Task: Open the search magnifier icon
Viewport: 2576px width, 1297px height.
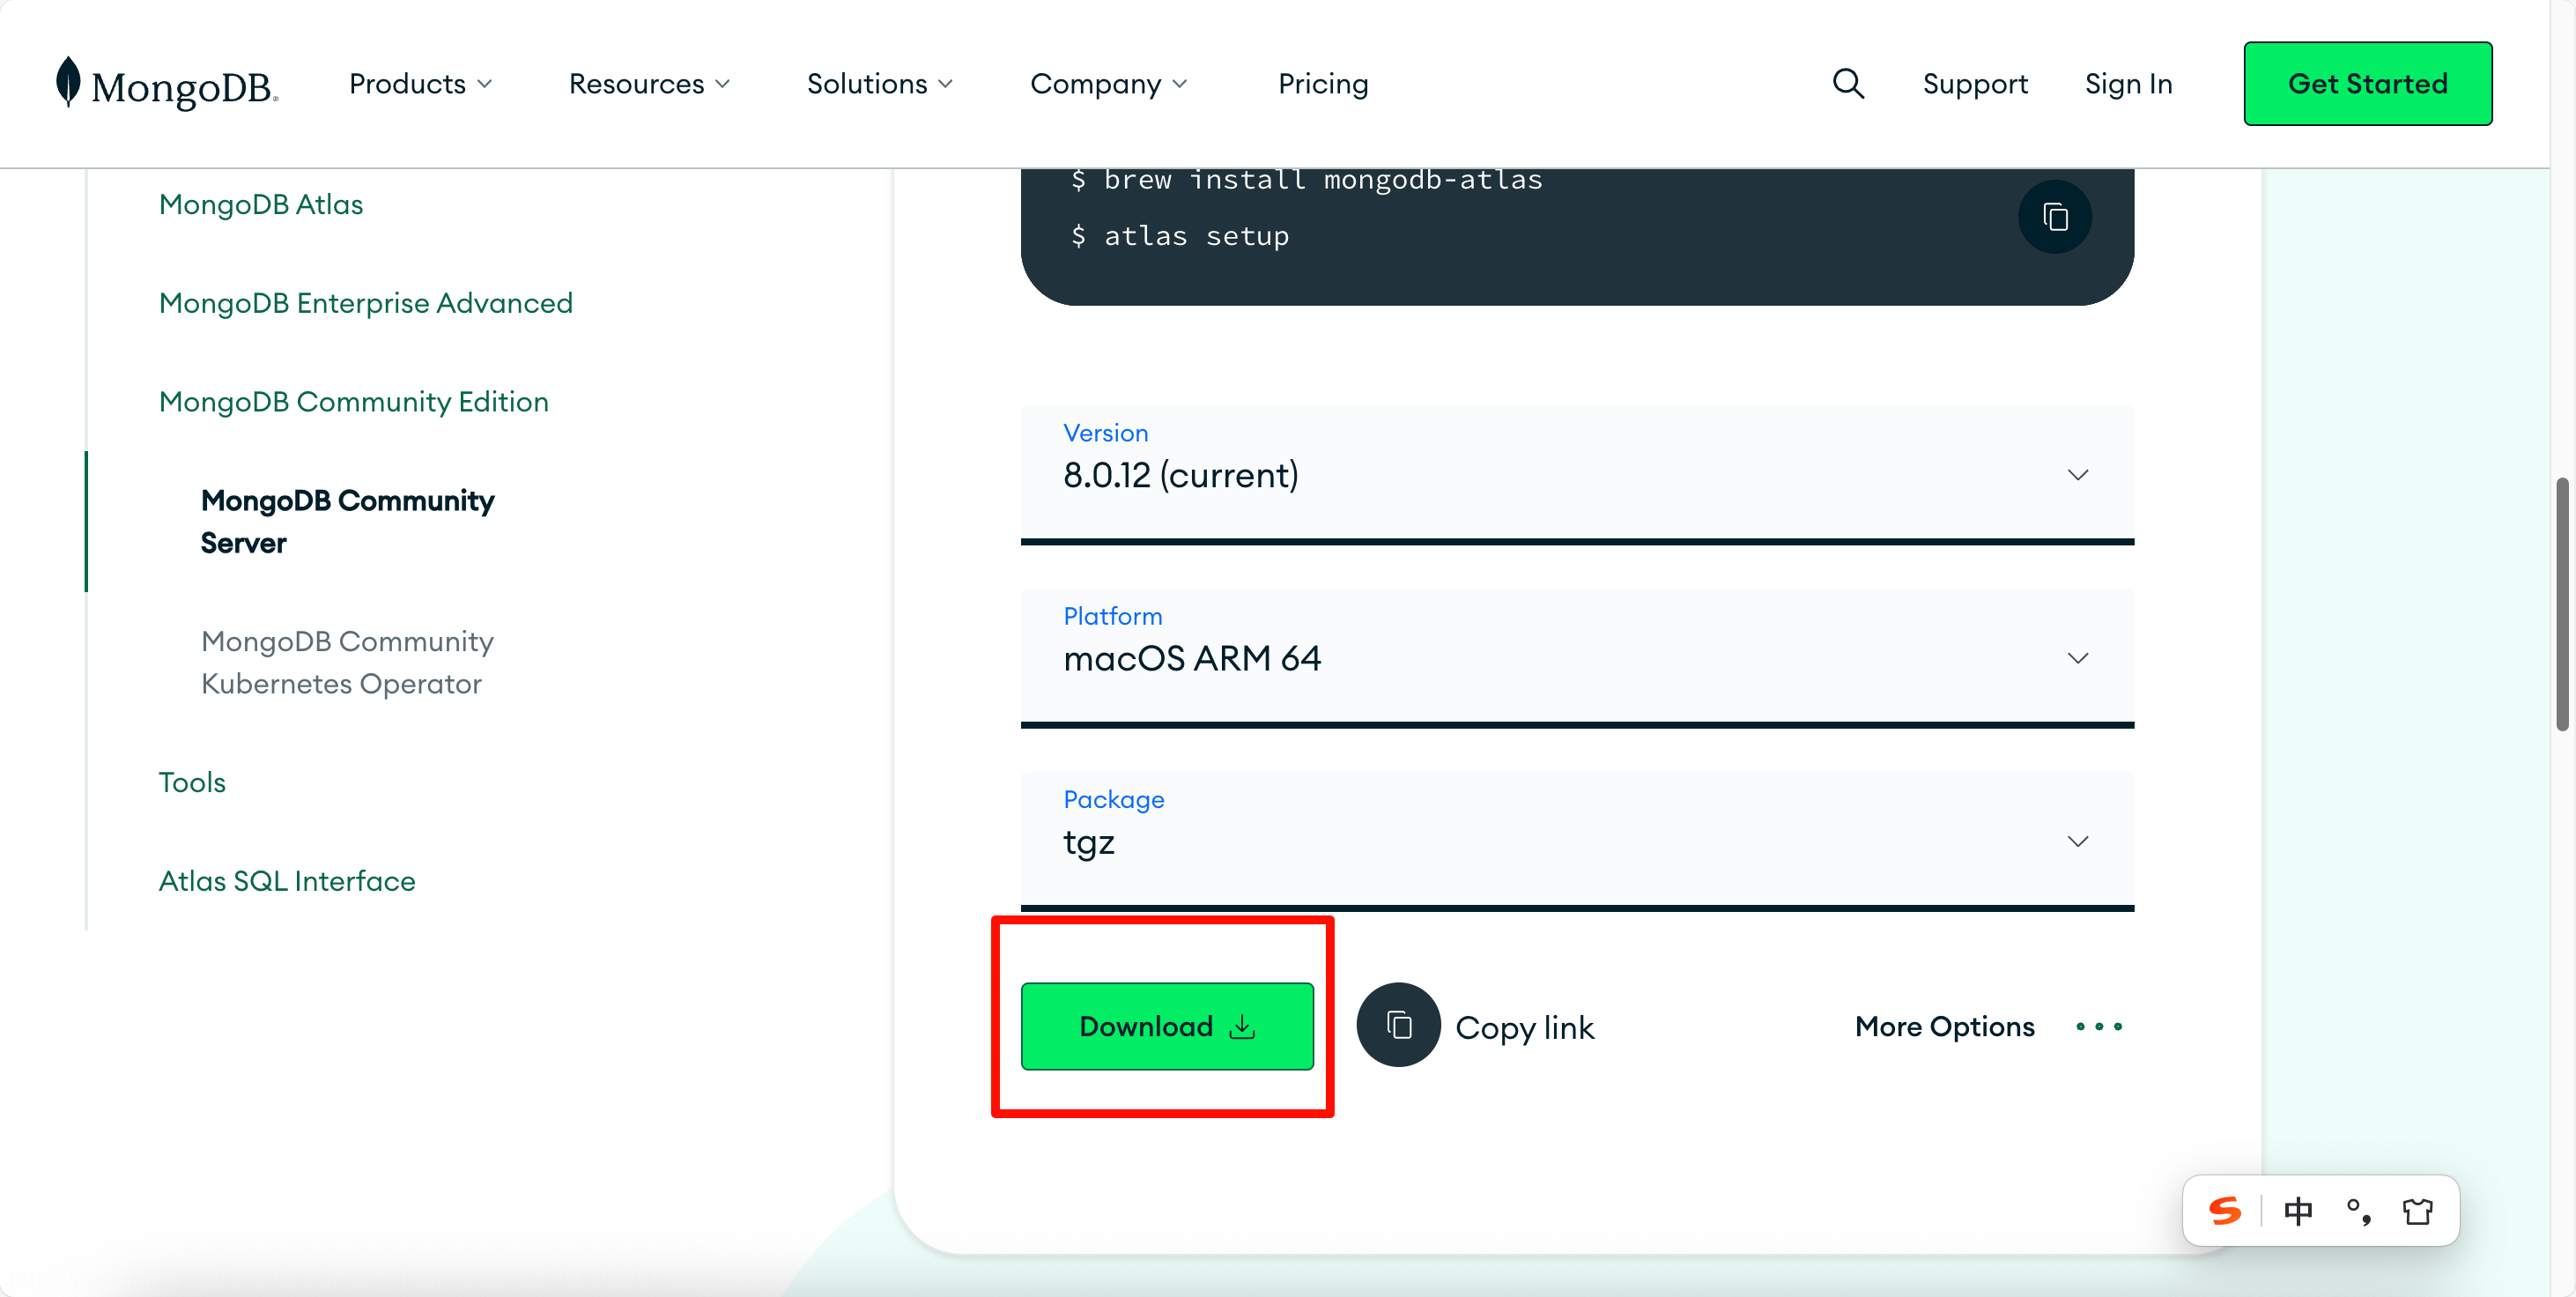Action: tap(1848, 84)
